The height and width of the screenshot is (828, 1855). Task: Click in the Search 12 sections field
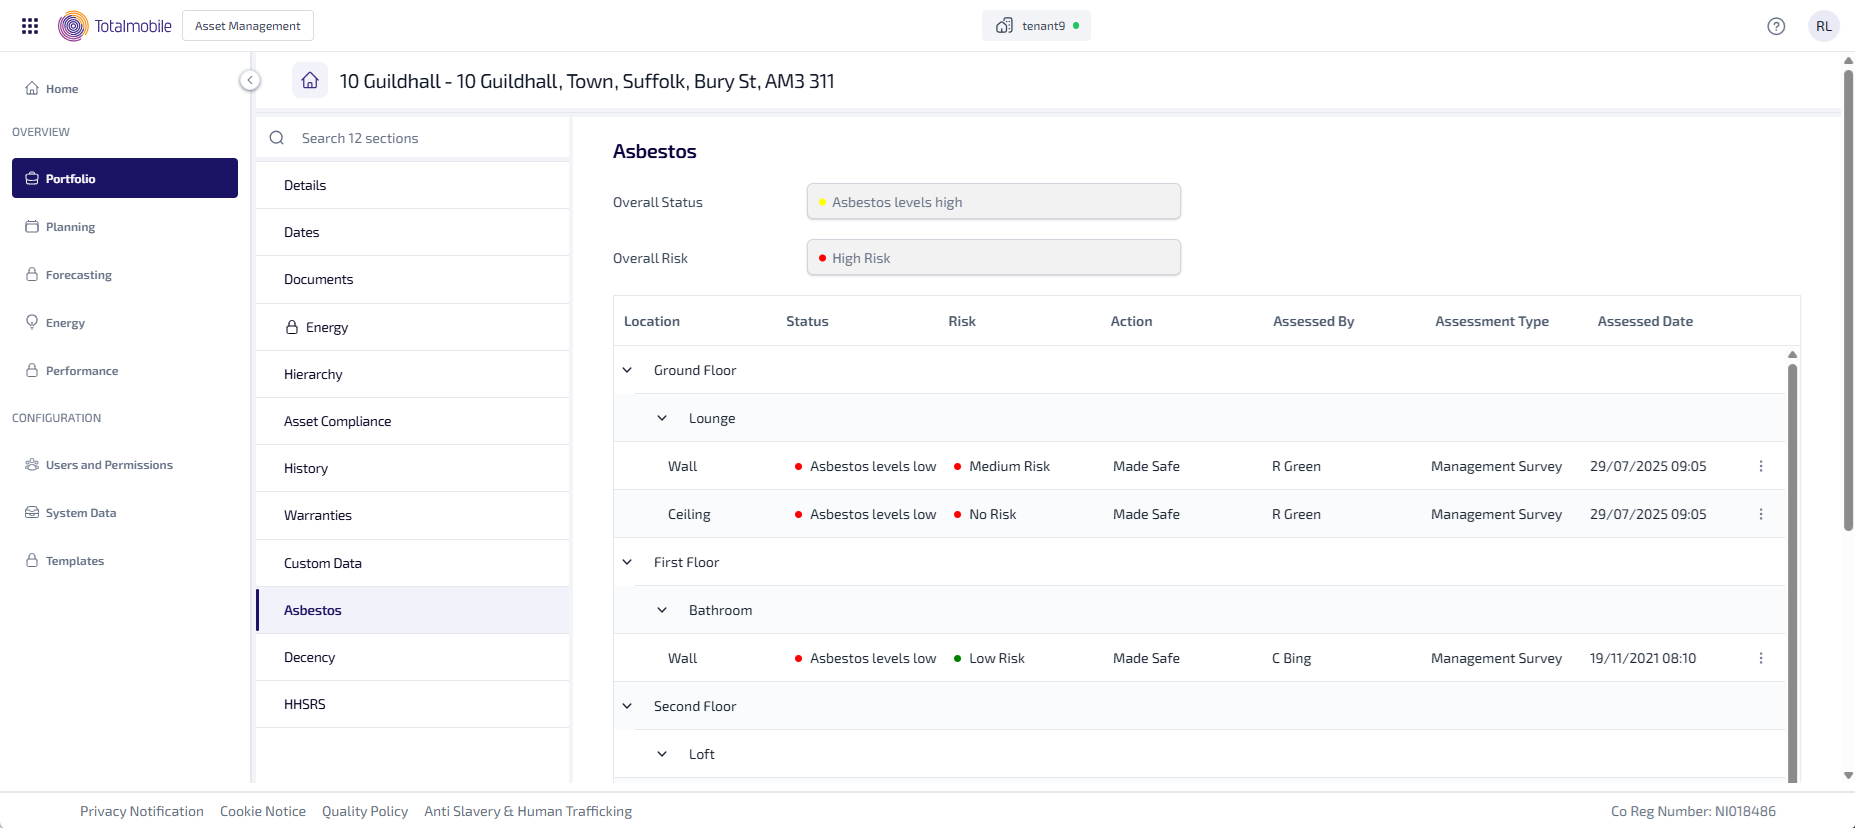click(x=420, y=138)
